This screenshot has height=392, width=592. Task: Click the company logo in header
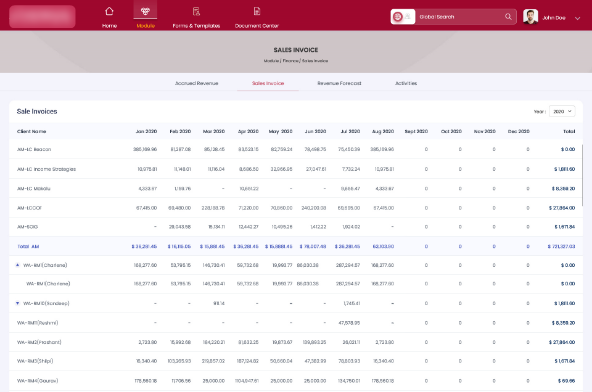(42, 17)
